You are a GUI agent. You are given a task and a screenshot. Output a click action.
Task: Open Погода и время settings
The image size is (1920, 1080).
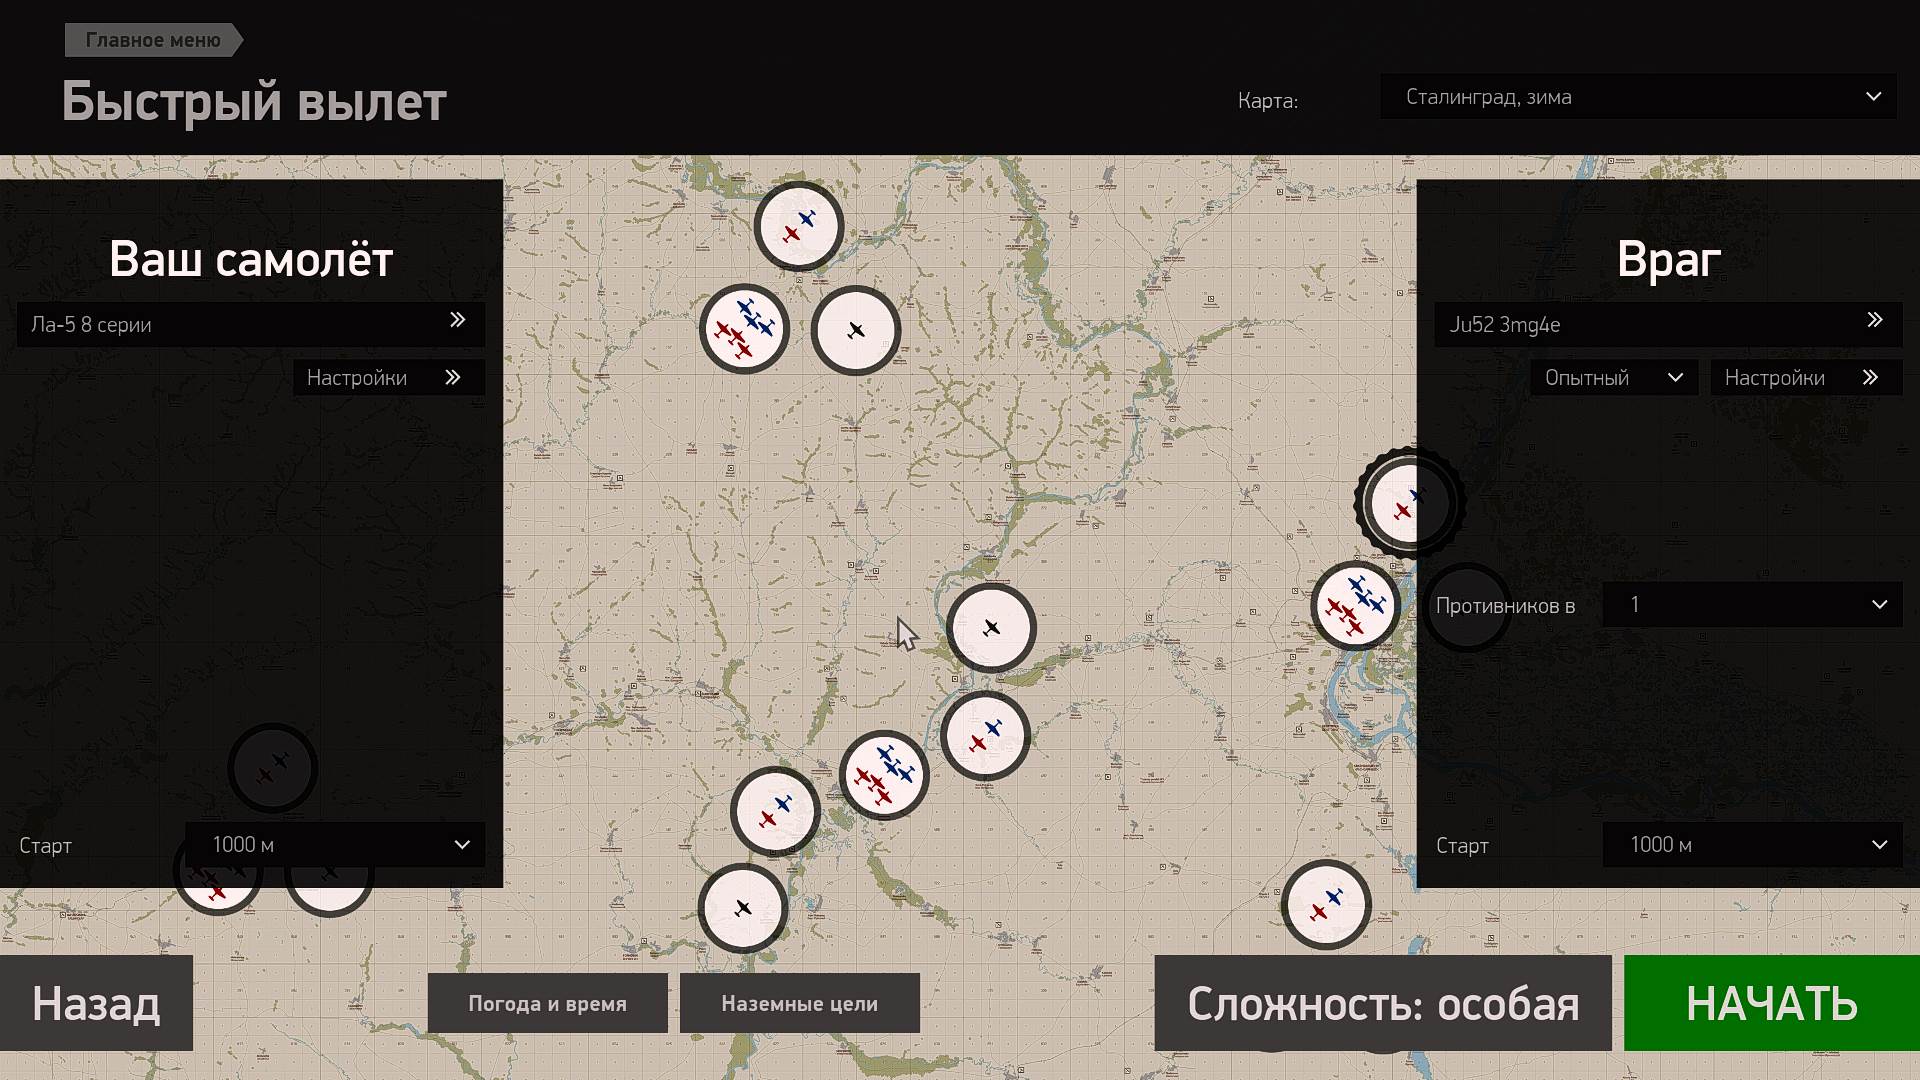click(x=547, y=1003)
